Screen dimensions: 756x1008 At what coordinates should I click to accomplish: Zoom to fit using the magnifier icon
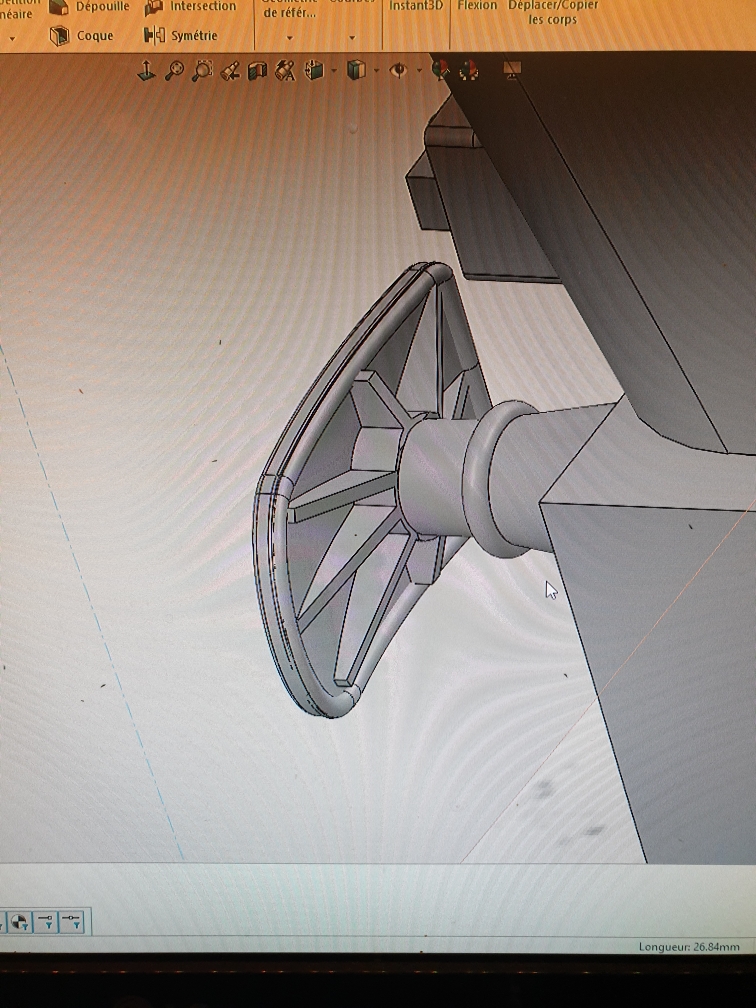pos(174,70)
